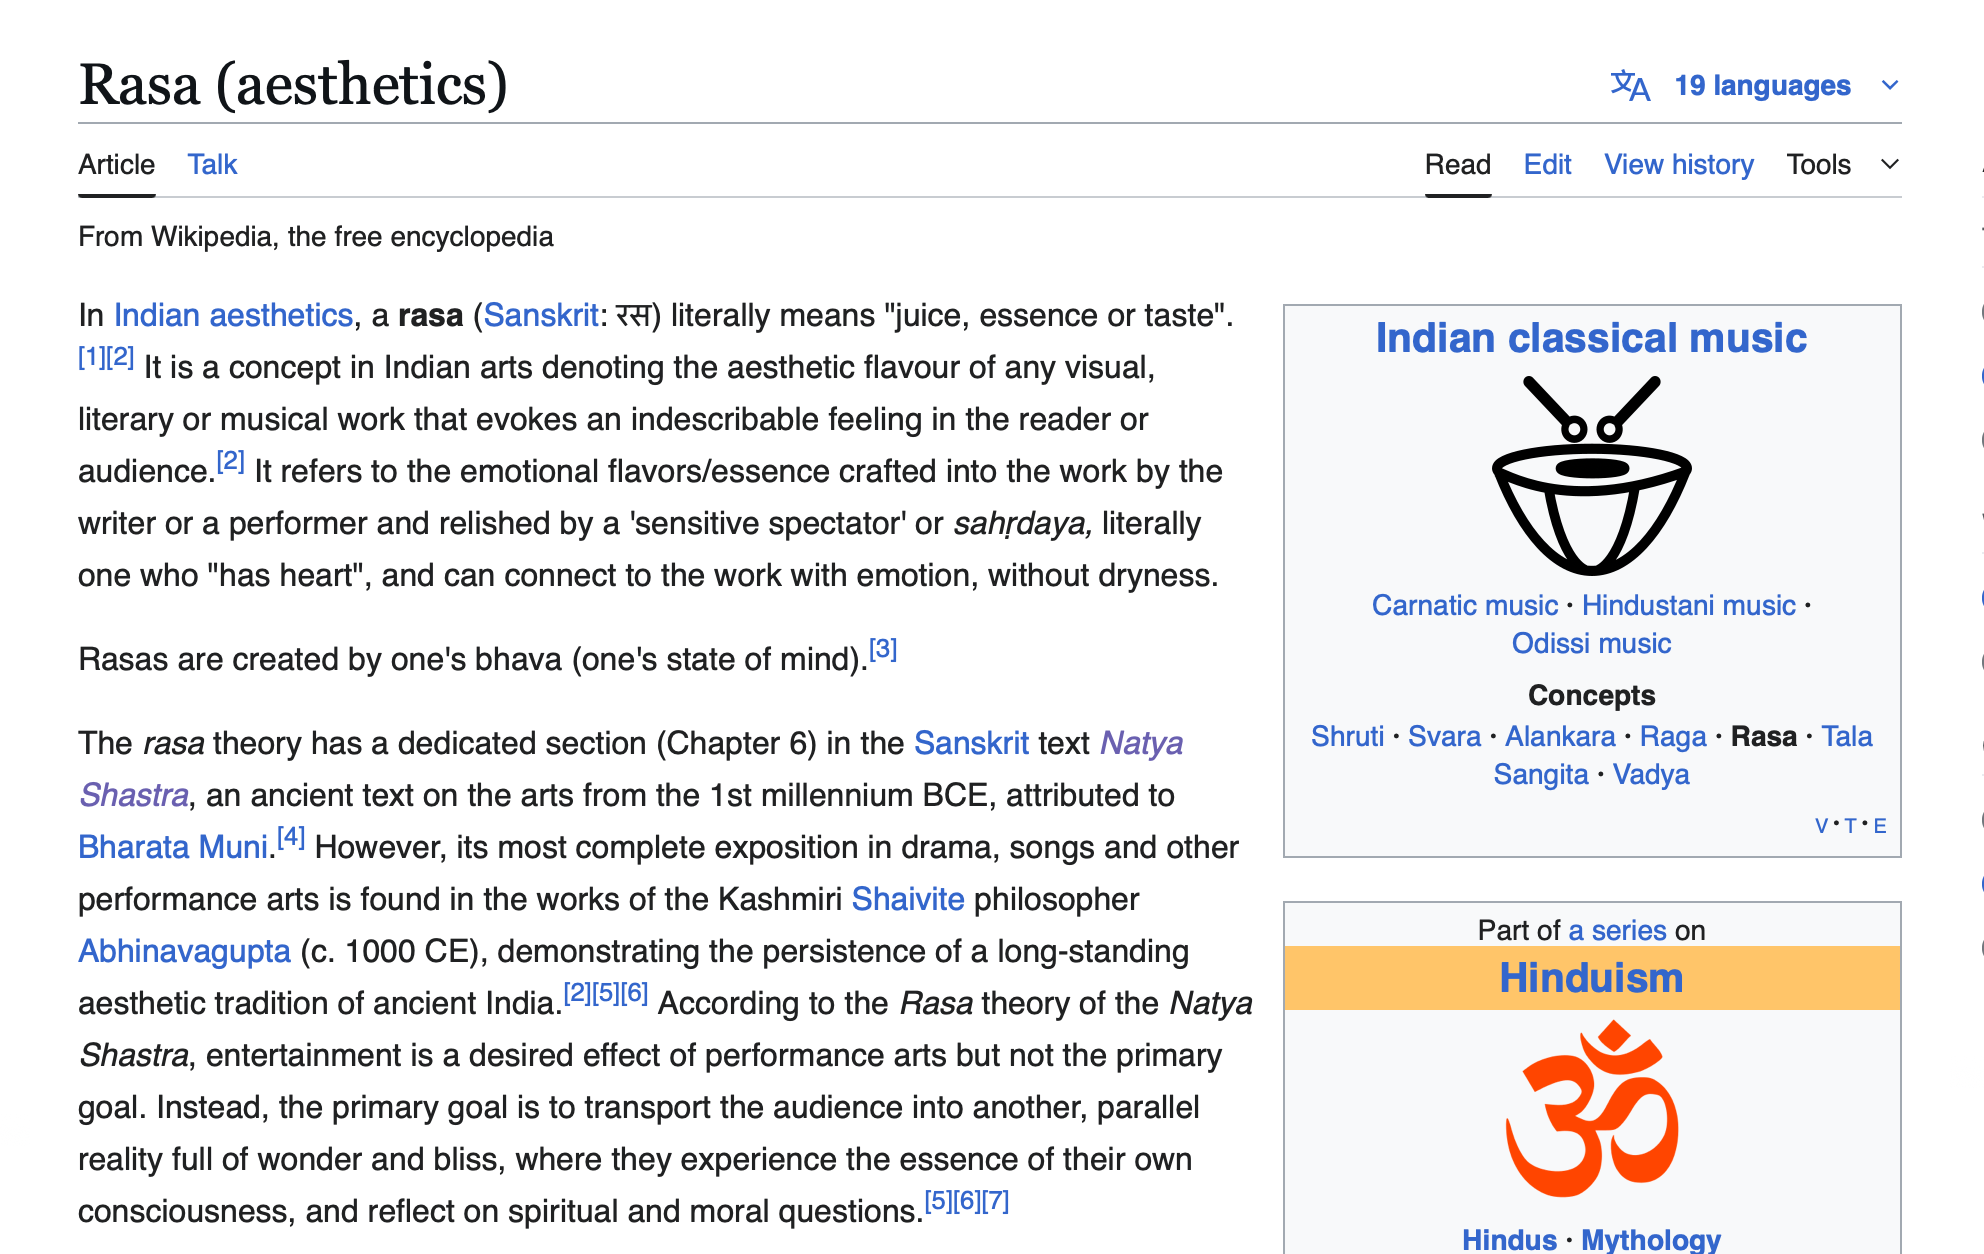The width and height of the screenshot is (1984, 1254).
Task: Open the View history tab
Action: tap(1678, 164)
